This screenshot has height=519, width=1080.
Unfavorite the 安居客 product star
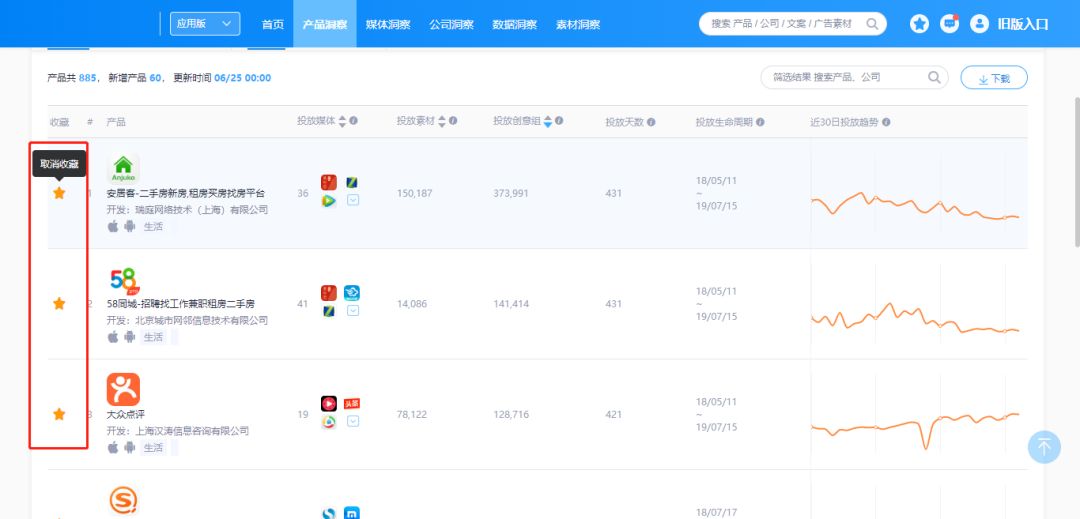pos(59,193)
